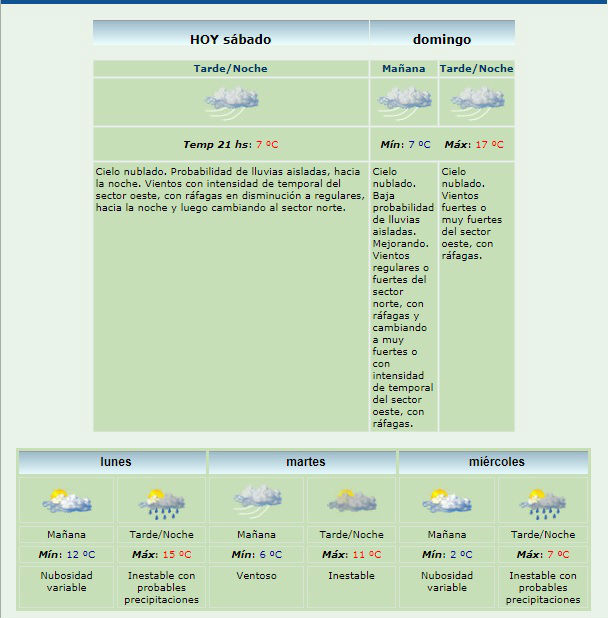
Task: Select the miércoles day header
Action: [x=496, y=462]
